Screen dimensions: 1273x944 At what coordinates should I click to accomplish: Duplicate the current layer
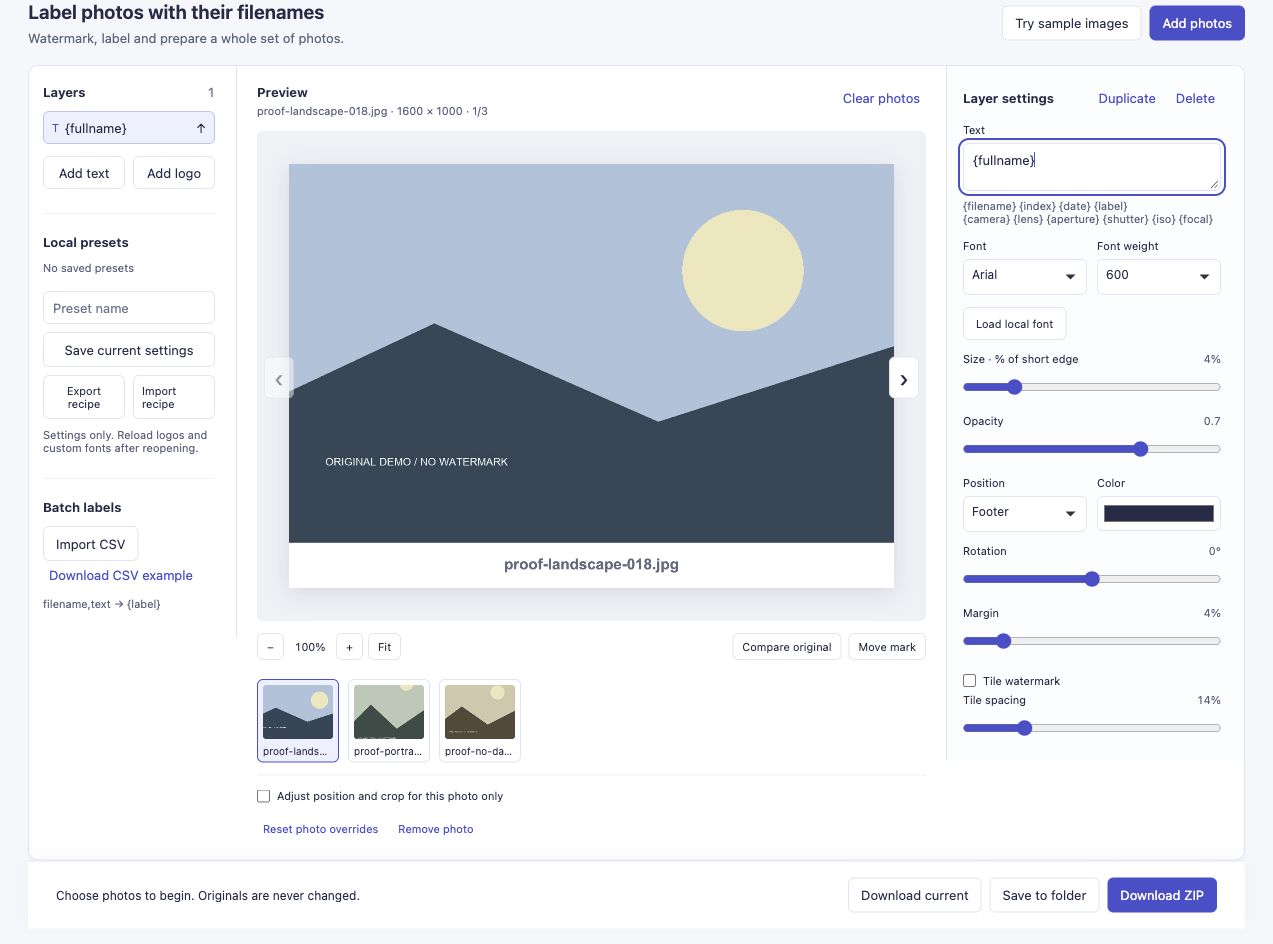point(1127,98)
